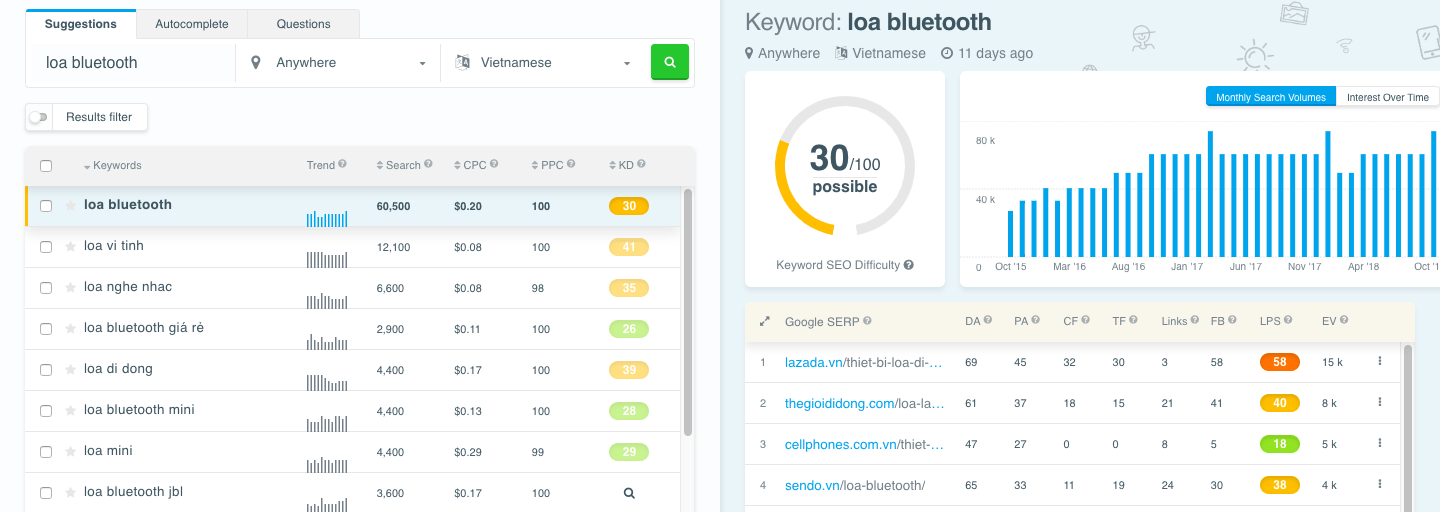Toggle the Results filter switch
The width and height of the screenshot is (1440, 512).
(38, 117)
